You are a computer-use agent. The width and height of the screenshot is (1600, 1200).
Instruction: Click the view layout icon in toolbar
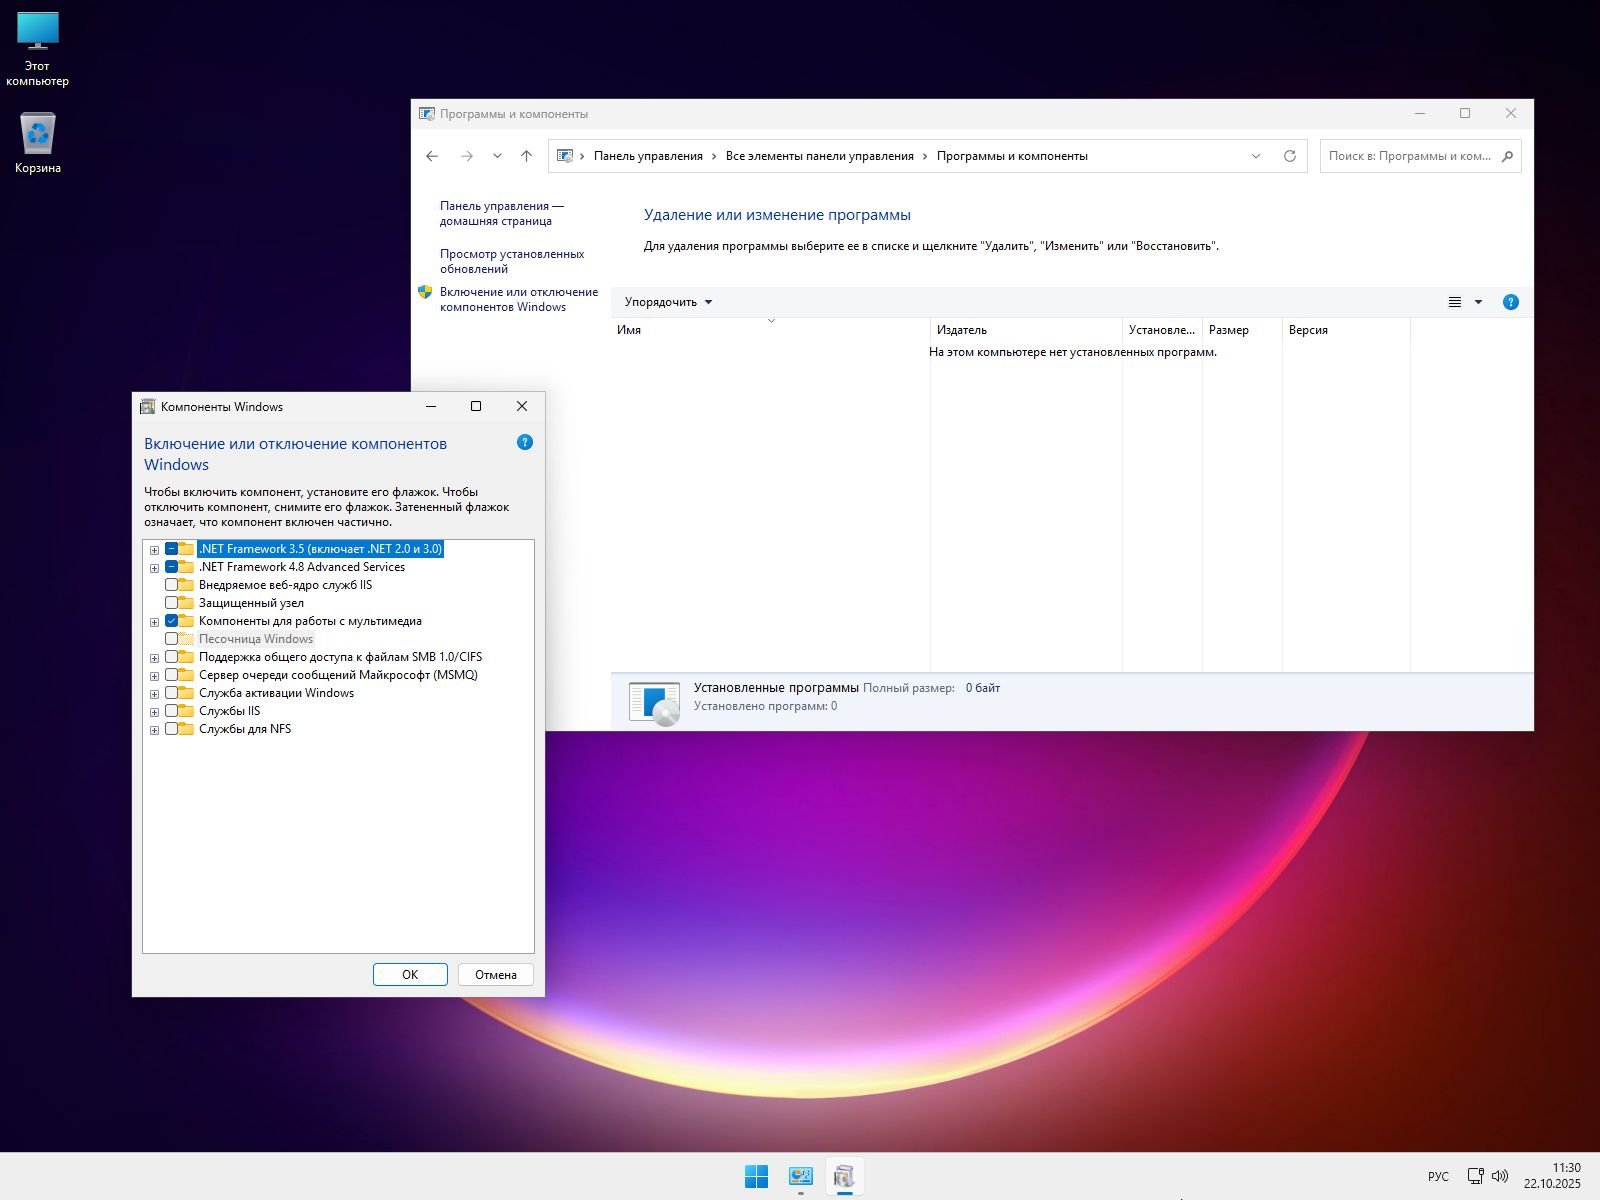point(1455,302)
